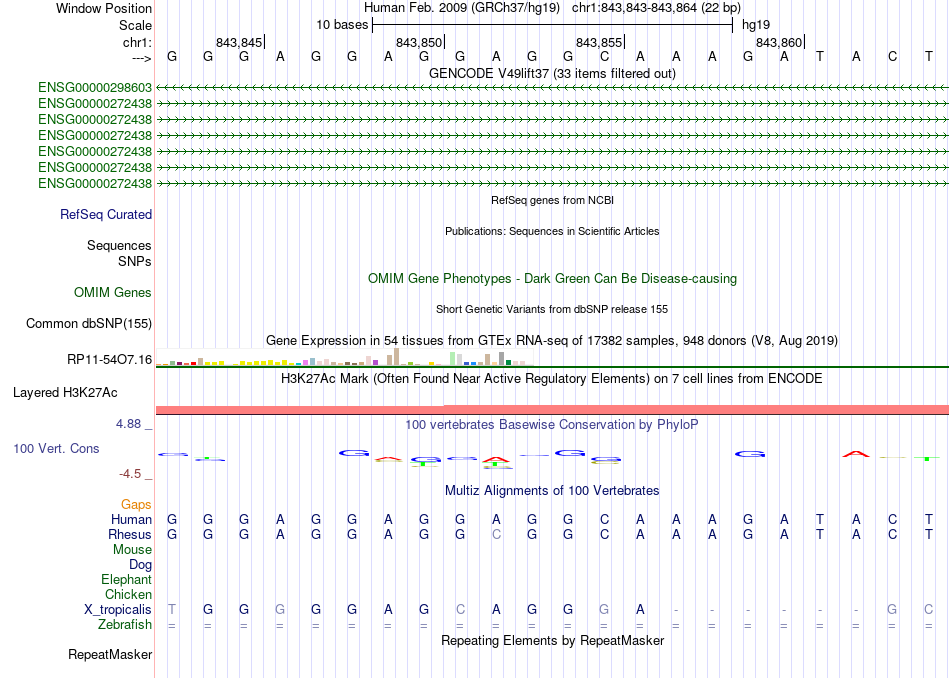Click the Dog alignment row label
This screenshot has height=678, width=950.
tap(141, 565)
